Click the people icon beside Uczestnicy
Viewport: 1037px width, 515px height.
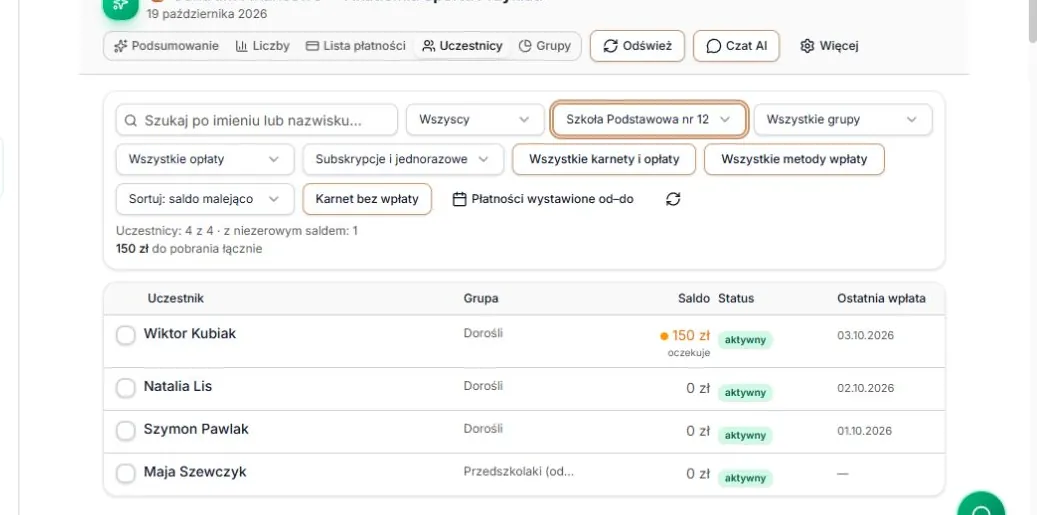click(x=429, y=46)
